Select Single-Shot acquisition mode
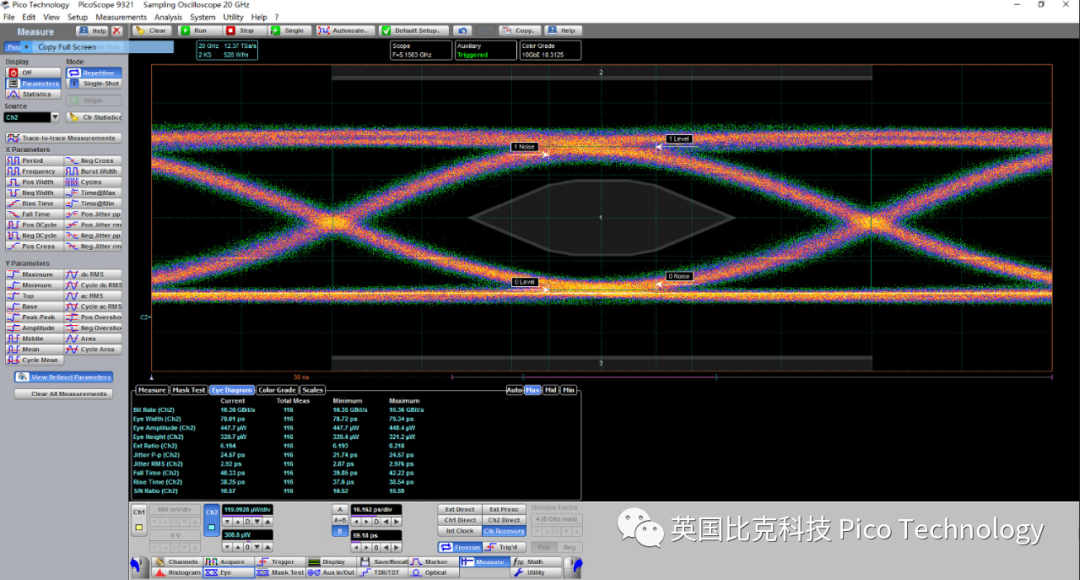Image resolution: width=1080 pixels, height=580 pixels. (x=101, y=84)
